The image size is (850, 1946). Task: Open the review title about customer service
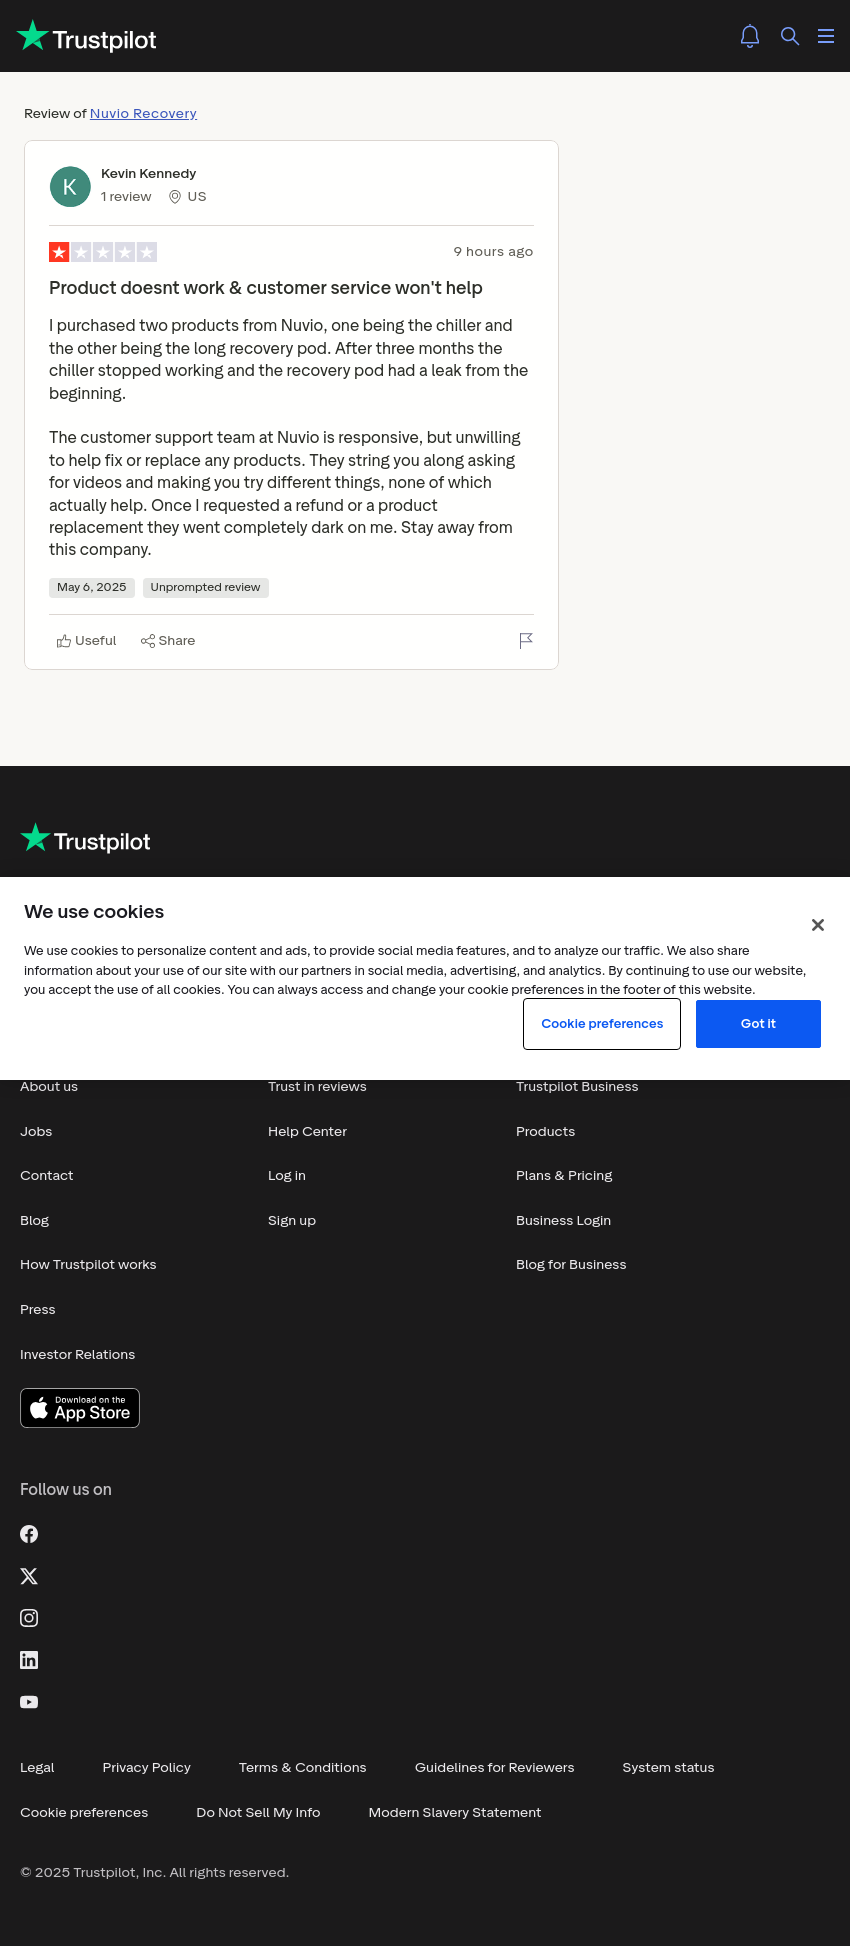tap(266, 288)
